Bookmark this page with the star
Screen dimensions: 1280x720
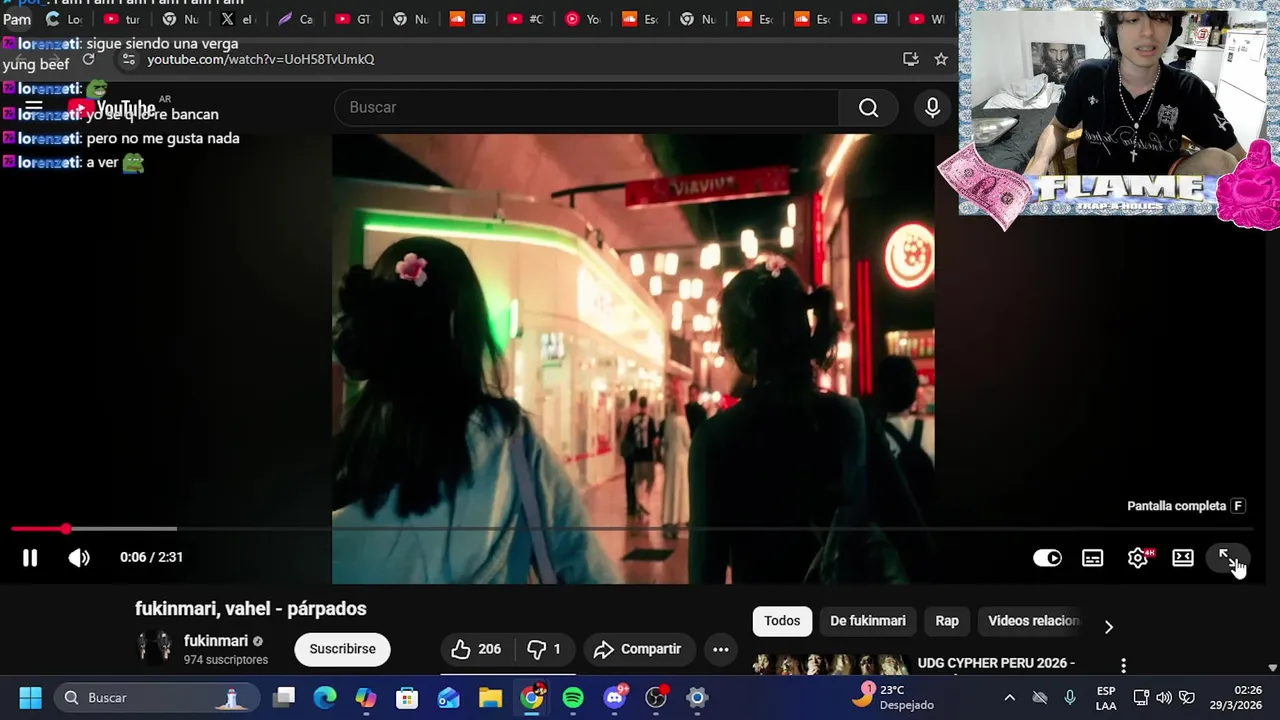click(941, 59)
